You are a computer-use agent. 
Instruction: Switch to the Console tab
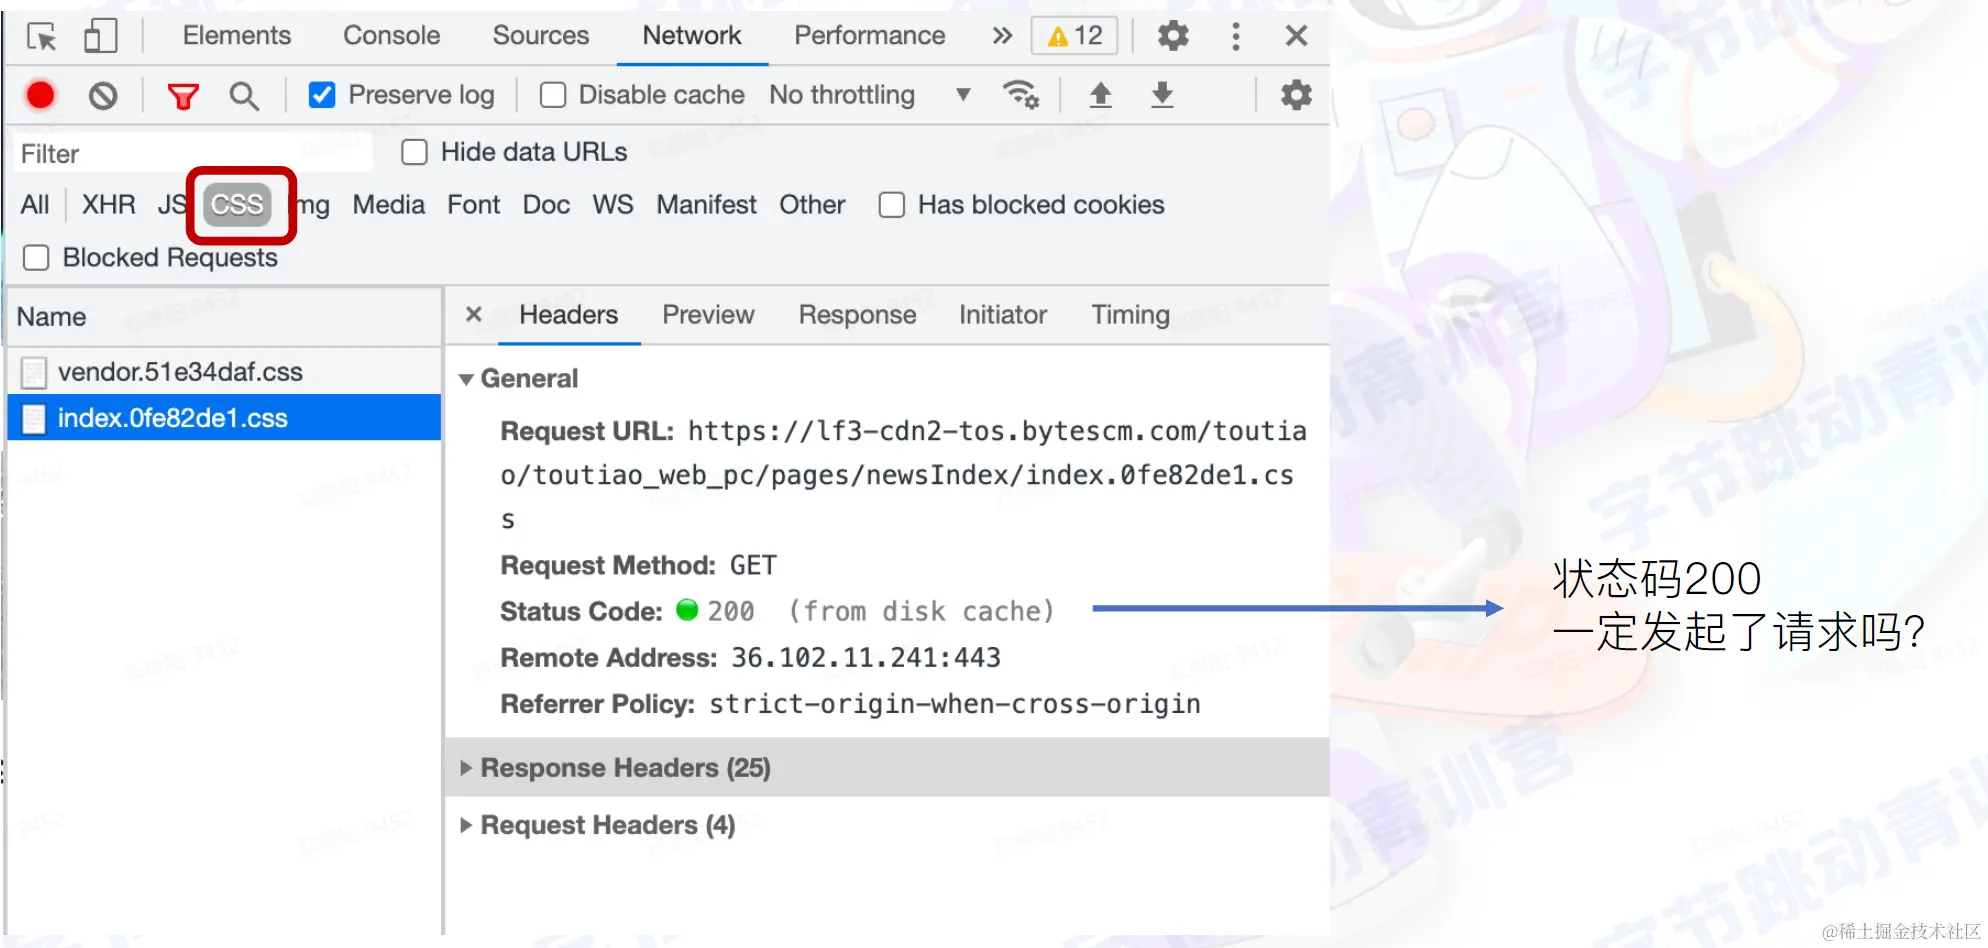391,36
